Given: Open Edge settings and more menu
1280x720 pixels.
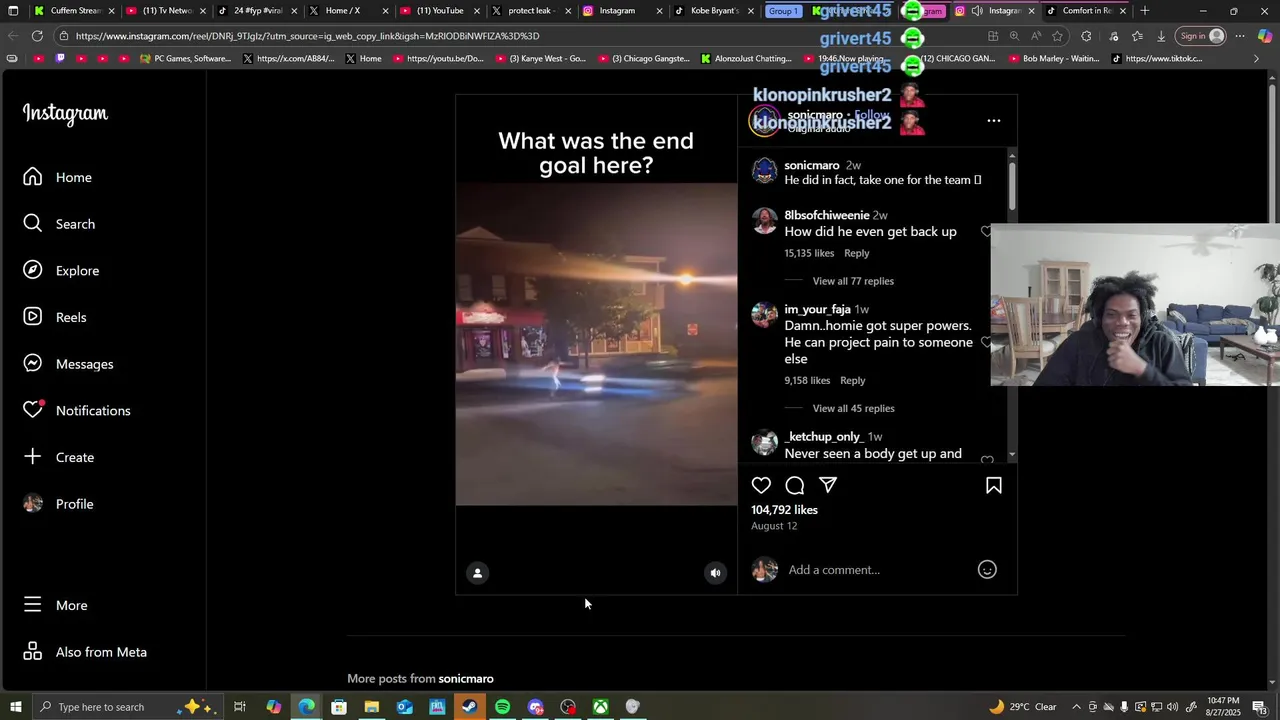Looking at the screenshot, I should click(1240, 36).
